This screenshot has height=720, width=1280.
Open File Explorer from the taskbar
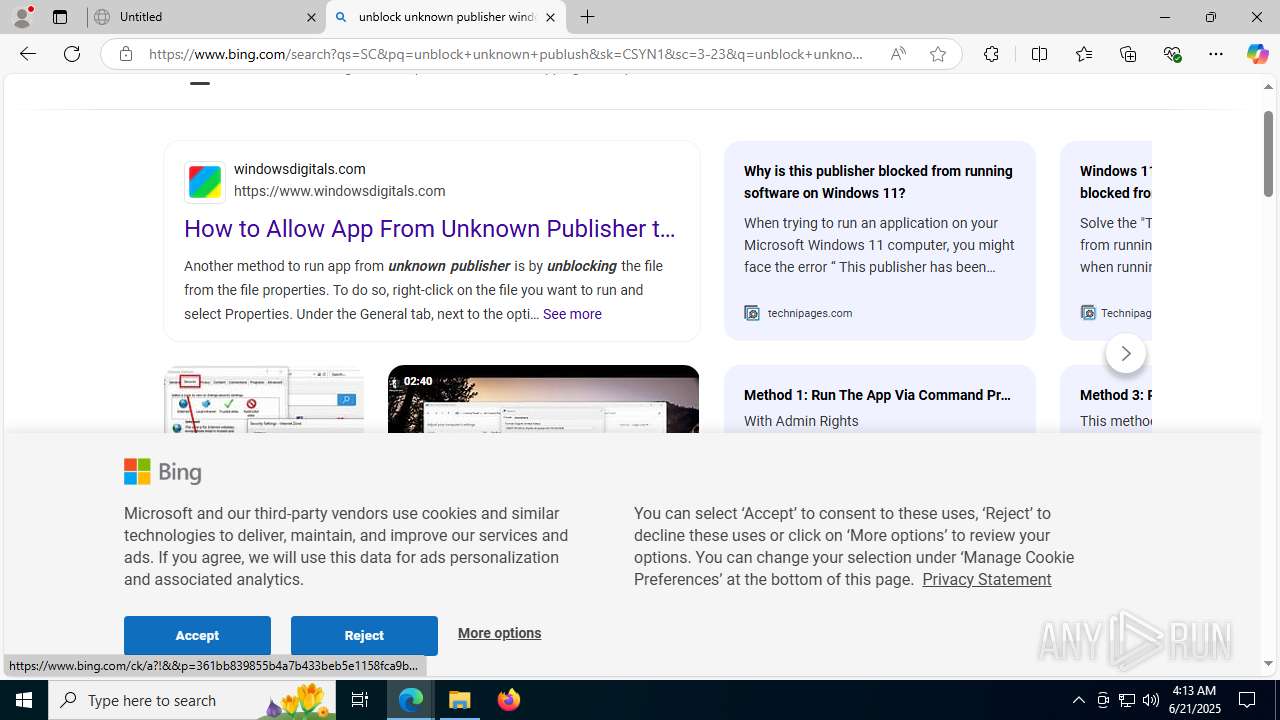click(460, 700)
